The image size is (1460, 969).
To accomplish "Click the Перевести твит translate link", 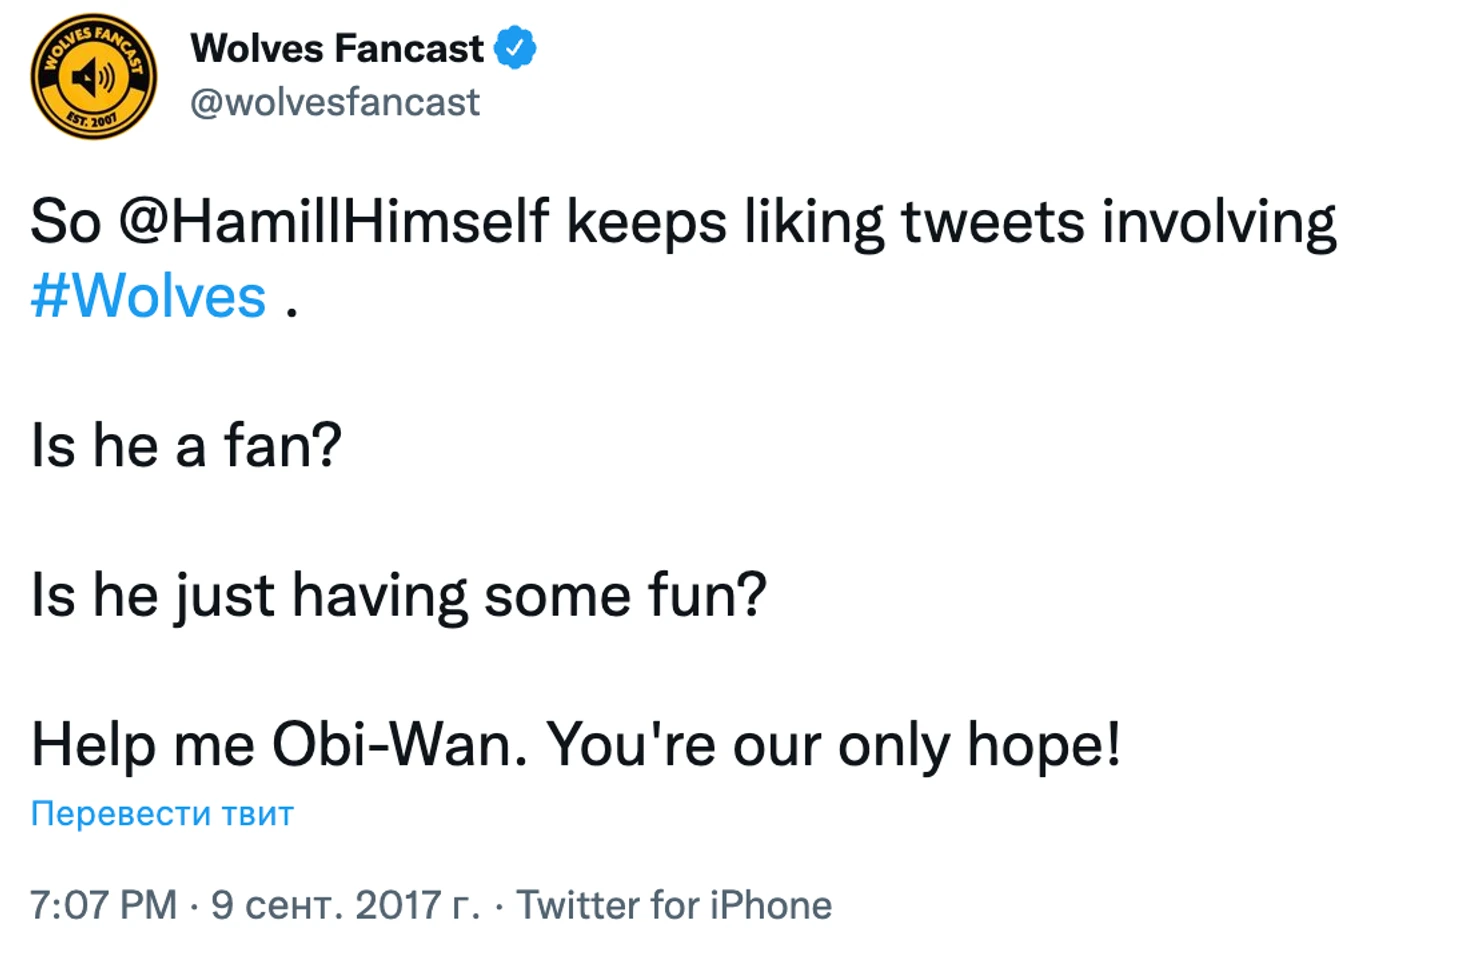I will [x=162, y=814].
